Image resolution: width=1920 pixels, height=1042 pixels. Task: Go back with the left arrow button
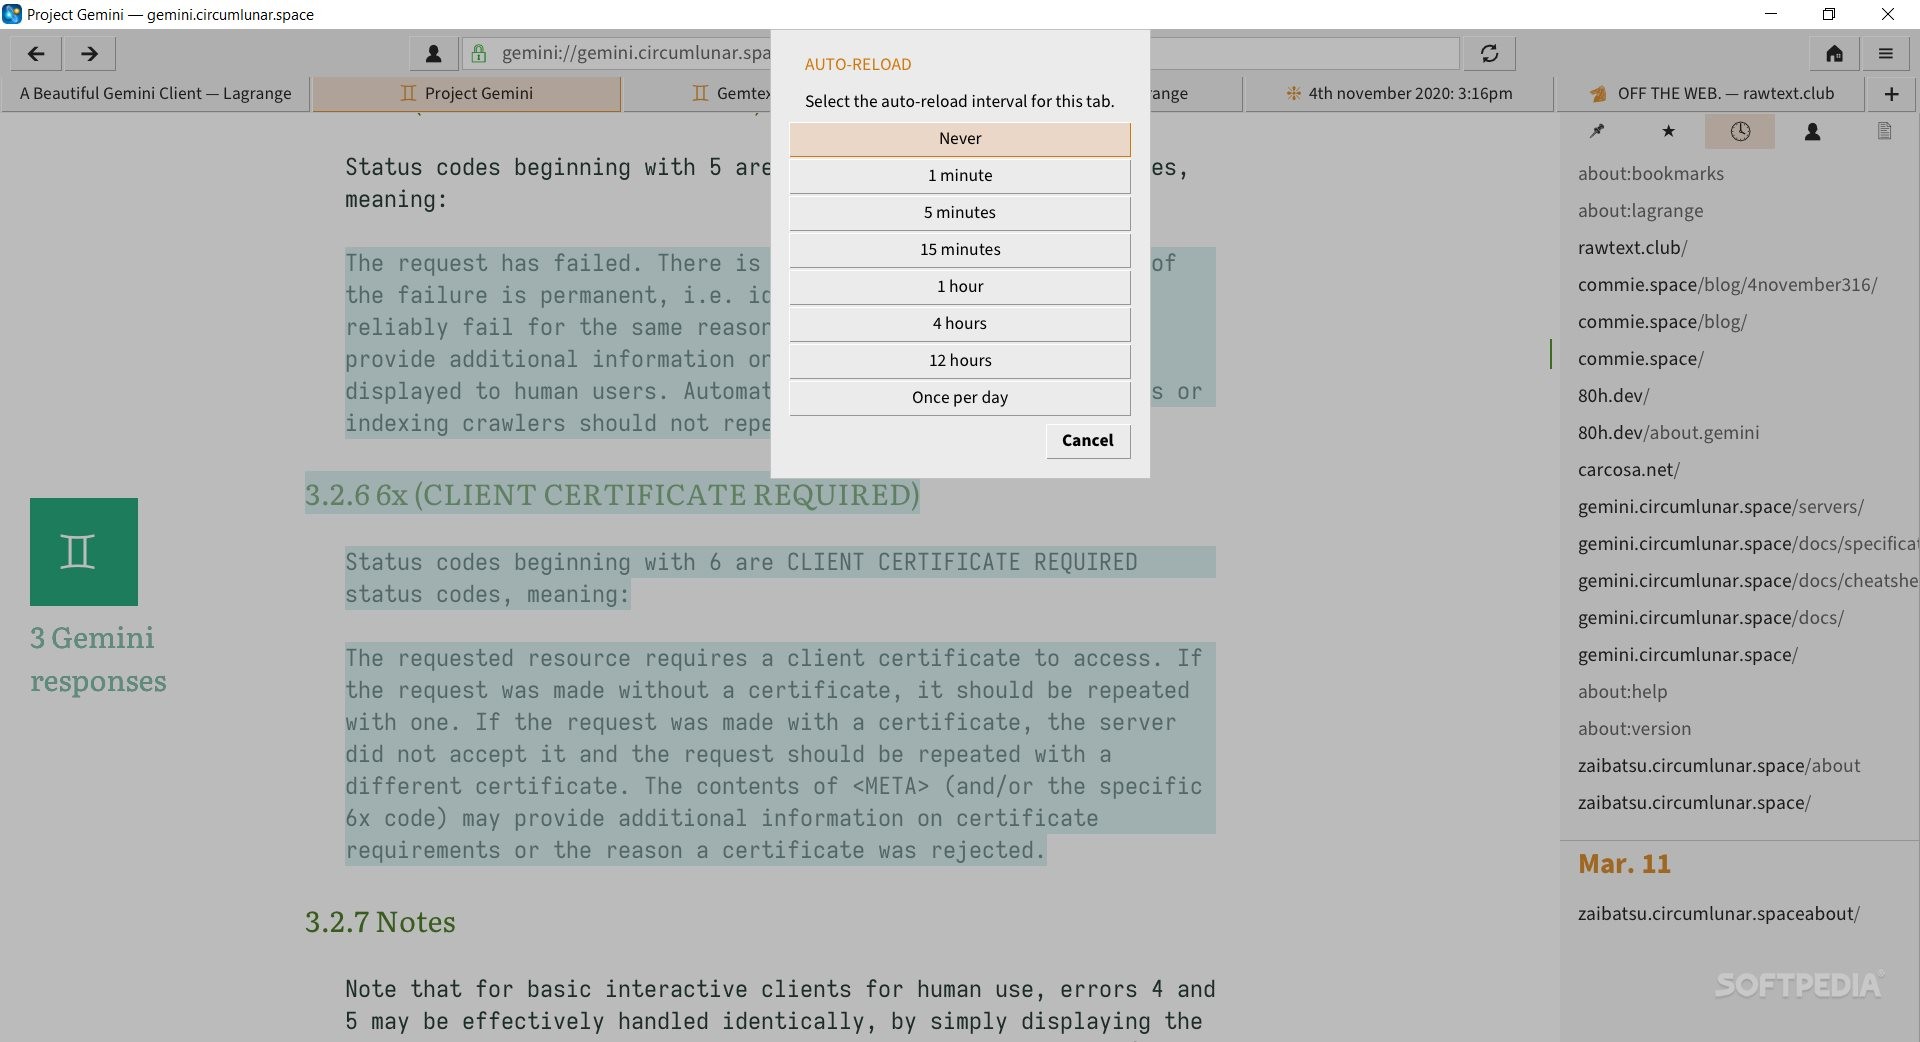click(x=36, y=54)
